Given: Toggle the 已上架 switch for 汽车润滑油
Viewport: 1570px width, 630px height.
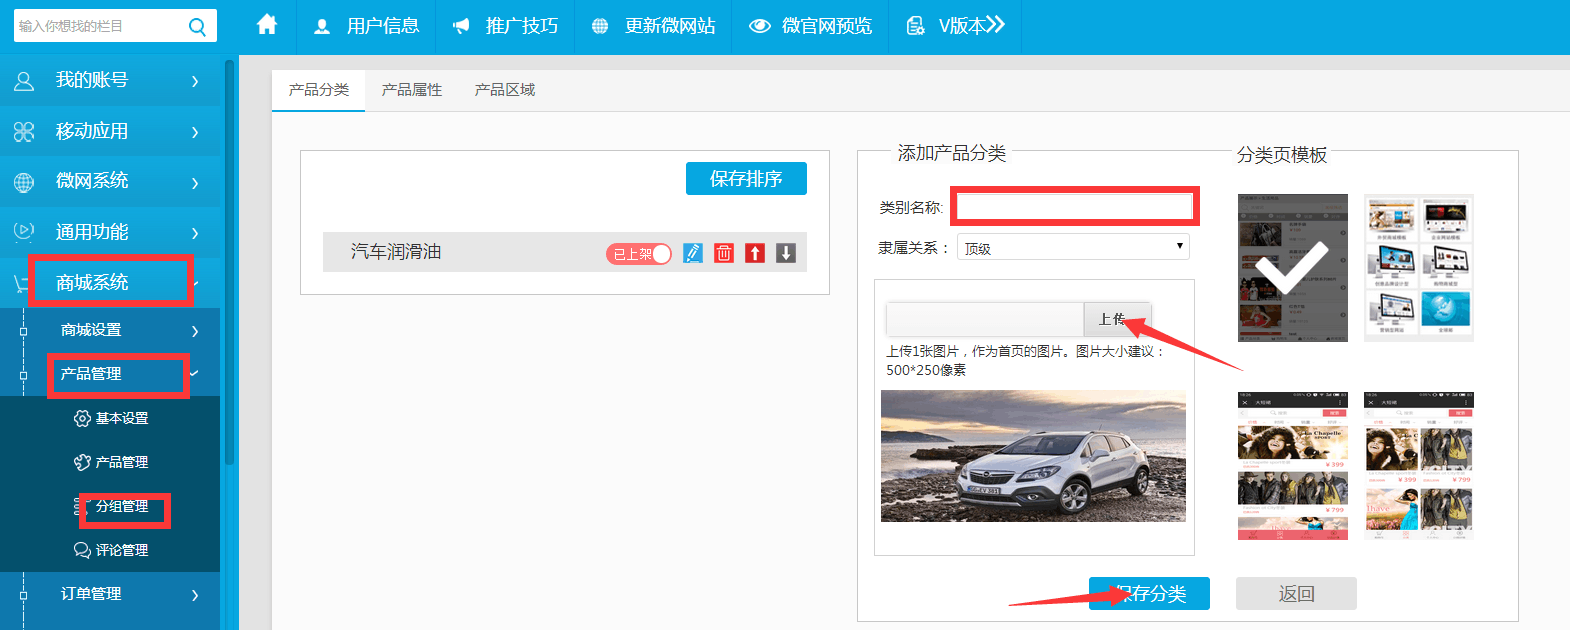Looking at the screenshot, I should (638, 254).
